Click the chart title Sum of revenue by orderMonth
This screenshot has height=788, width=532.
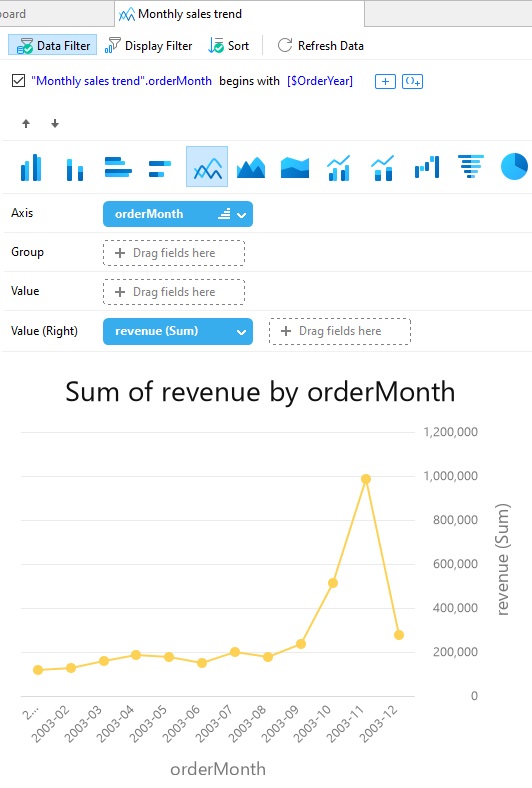pyautogui.click(x=260, y=391)
